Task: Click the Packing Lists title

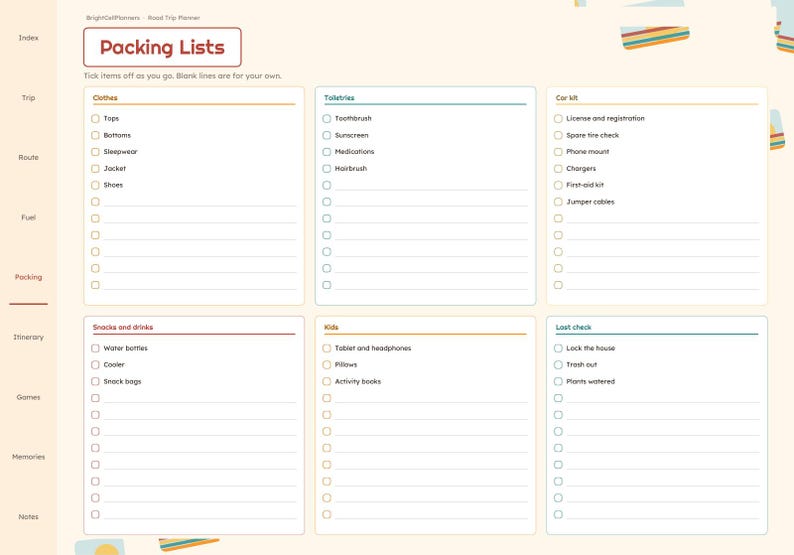Action: pyautogui.click(x=162, y=48)
